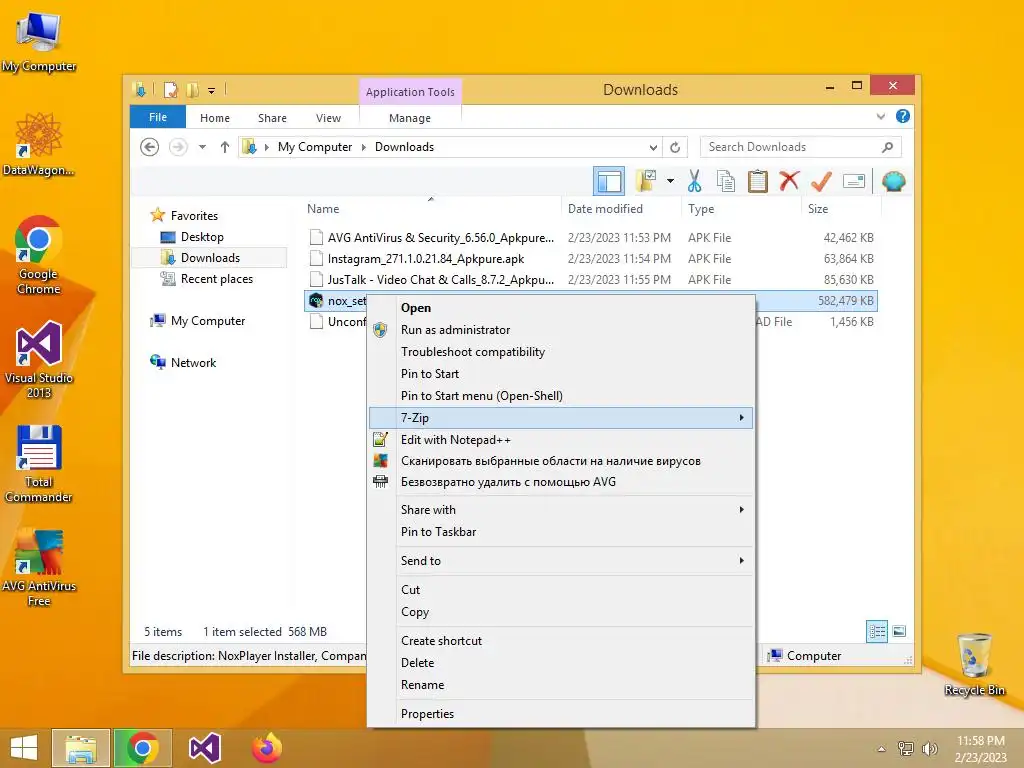The height and width of the screenshot is (768, 1024).
Task: Open the Windows Start button
Action: (x=24, y=748)
